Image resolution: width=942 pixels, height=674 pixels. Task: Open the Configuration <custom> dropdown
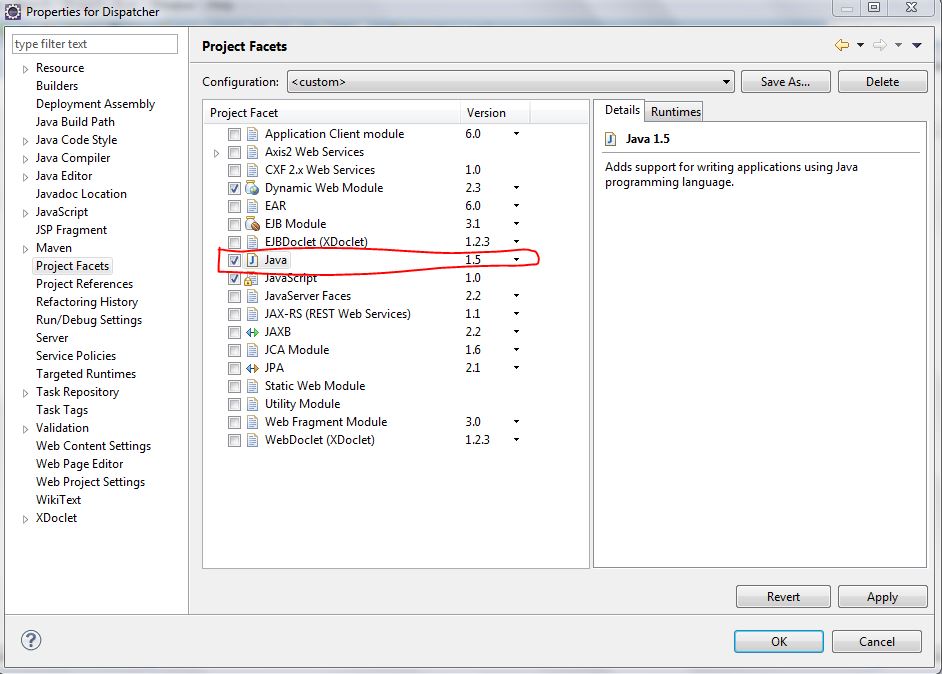[511, 82]
